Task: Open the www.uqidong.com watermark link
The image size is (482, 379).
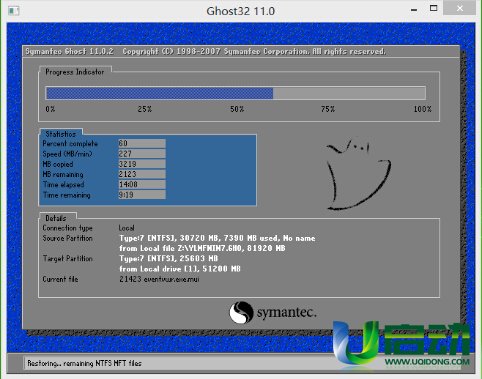Action: [x=427, y=362]
